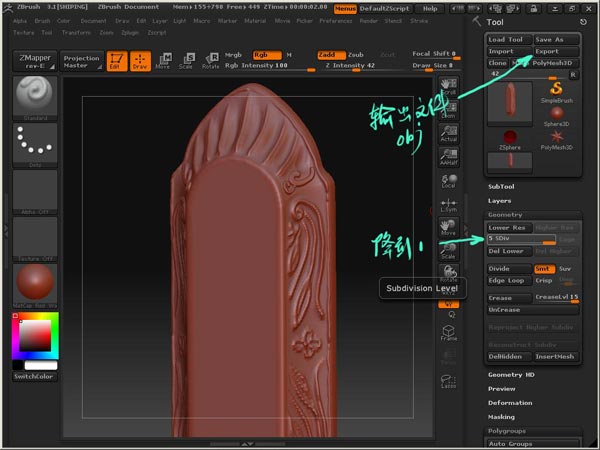The height and width of the screenshot is (450, 600).
Task: Adjust the SDiv subdivision level slider
Action: pos(521,239)
